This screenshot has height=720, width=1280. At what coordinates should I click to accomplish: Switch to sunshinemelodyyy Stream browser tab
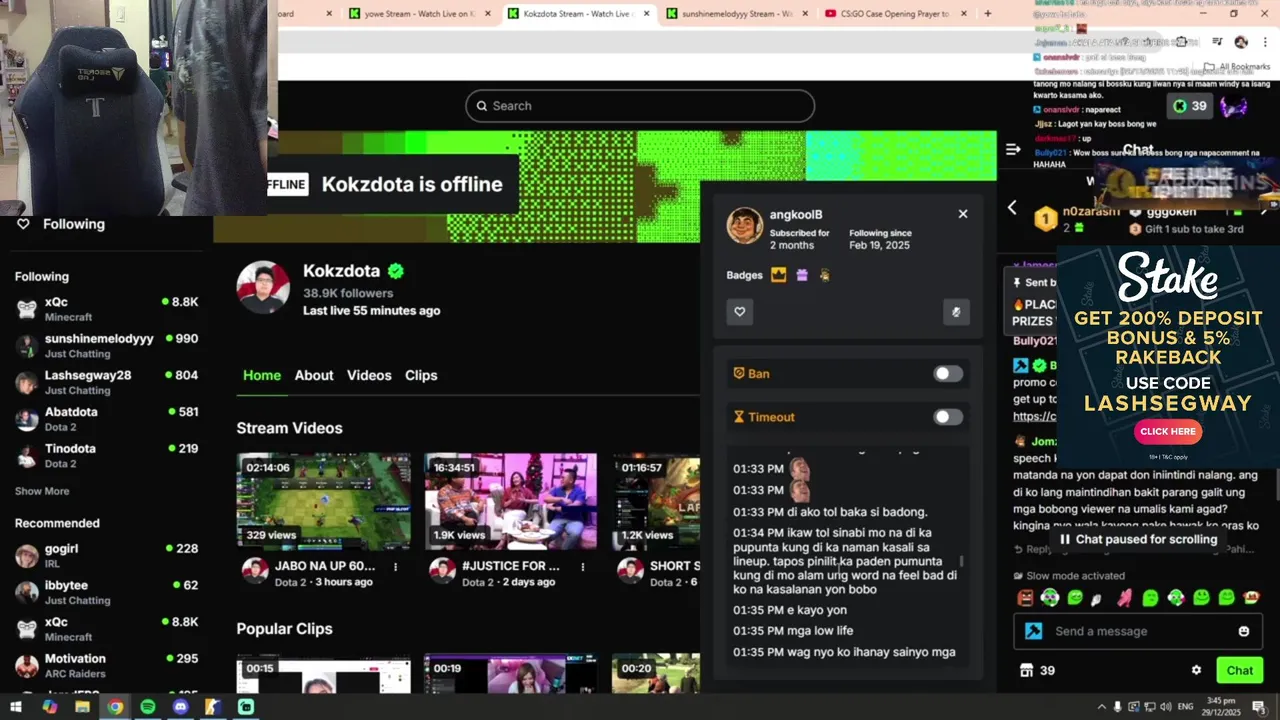(736, 14)
